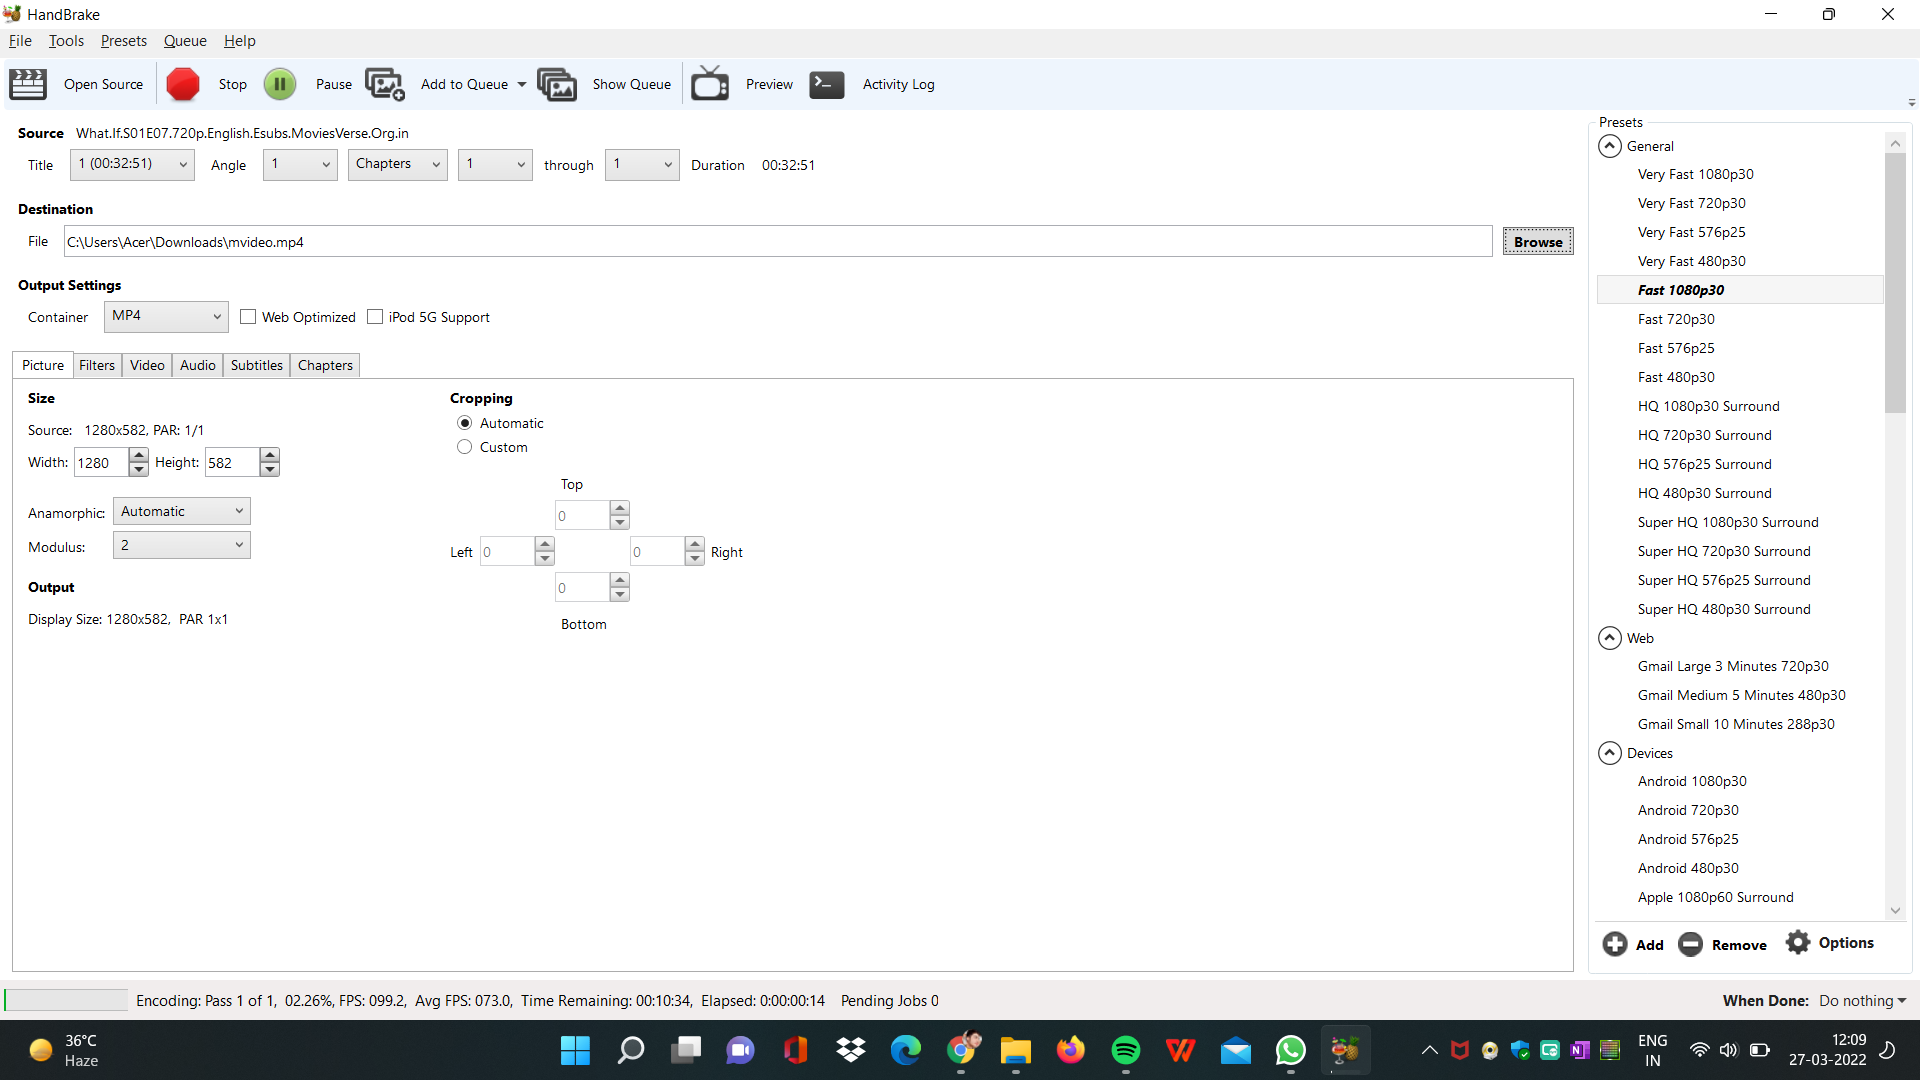Collapse the General presets group
This screenshot has width=1920, height=1080.
point(1609,146)
